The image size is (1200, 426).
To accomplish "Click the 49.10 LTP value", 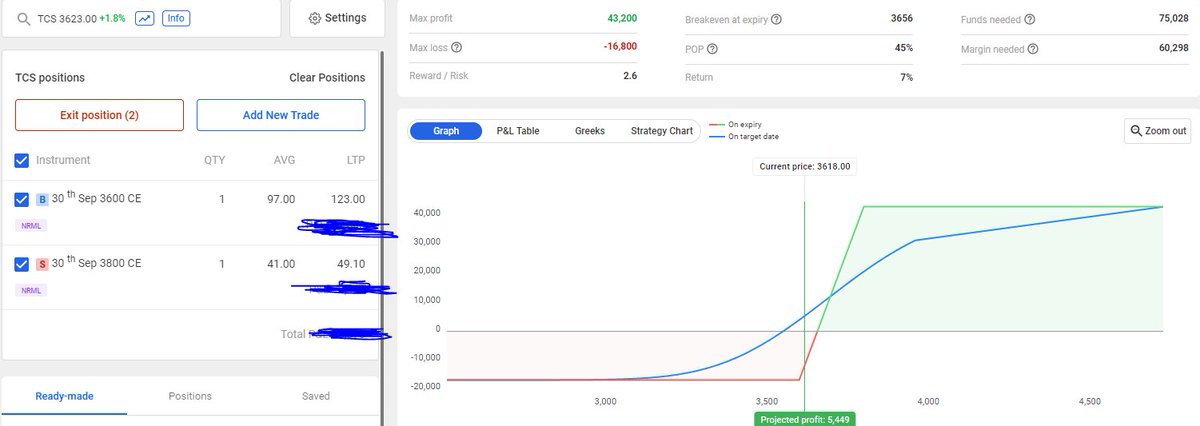I will tap(350, 264).
